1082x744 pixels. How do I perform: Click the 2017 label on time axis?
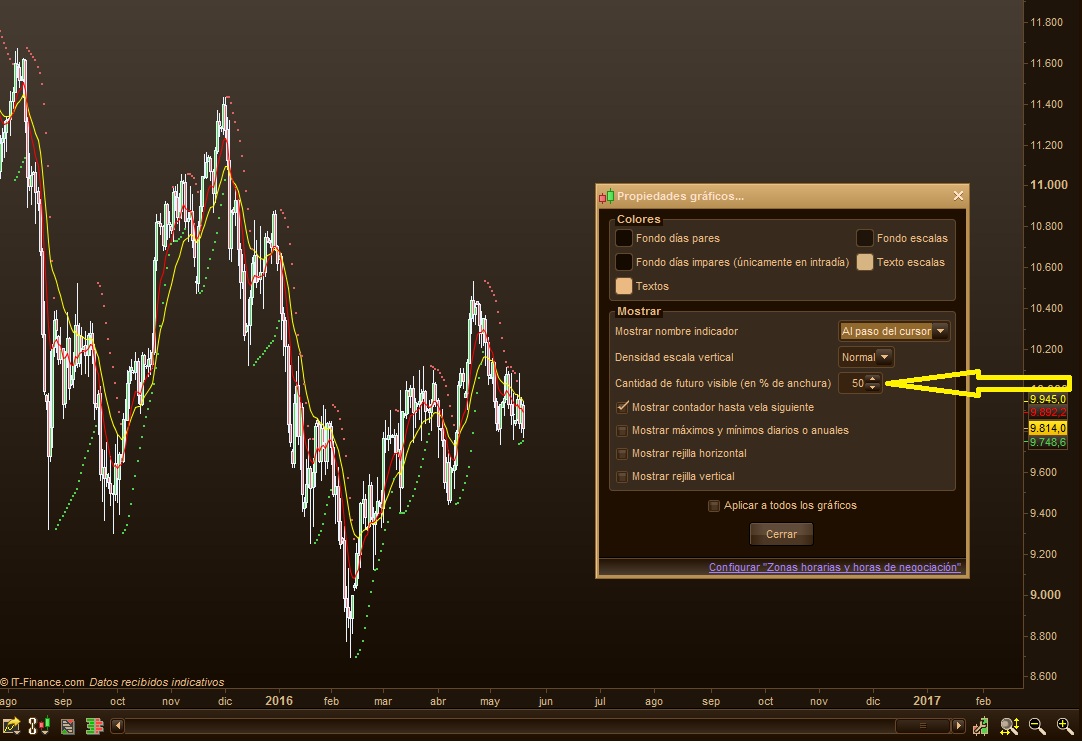click(x=926, y=701)
